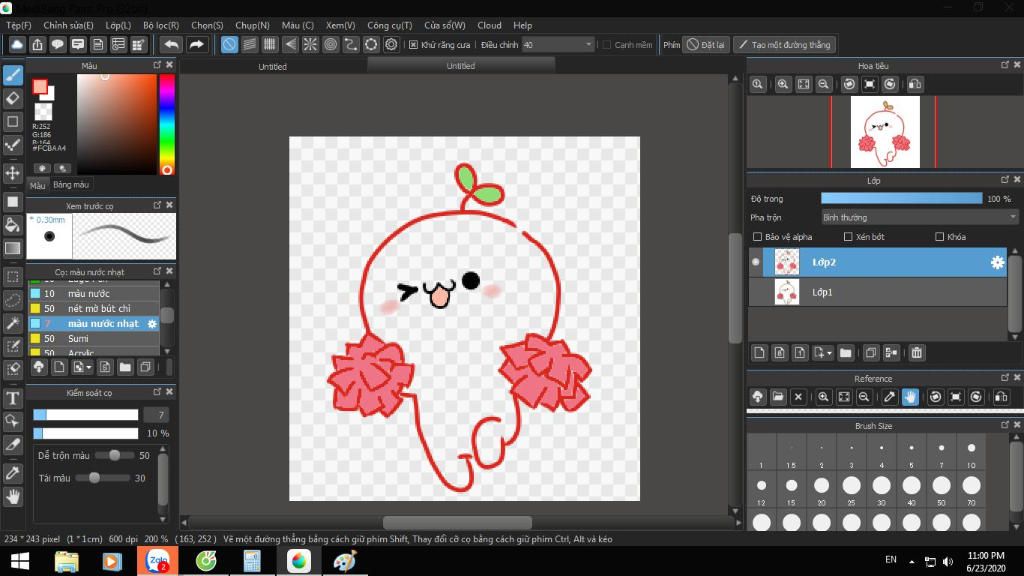
Task: Enable the parallel lines snap
Action: [x=249, y=44]
